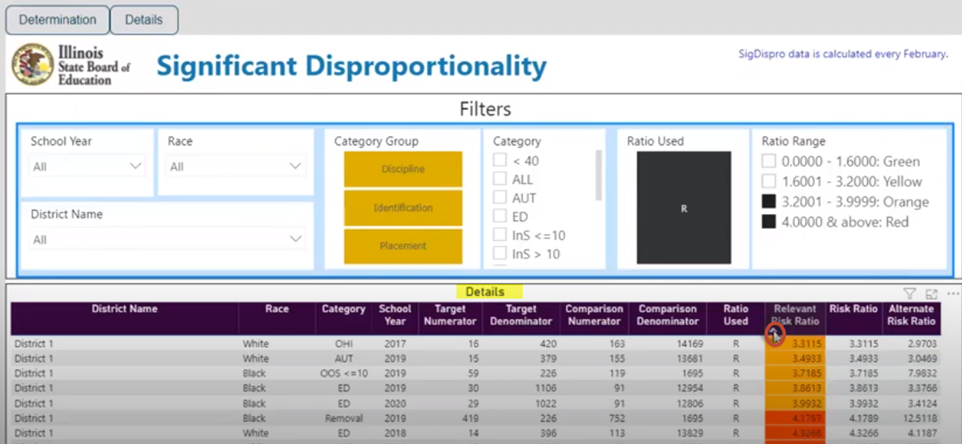Select the Discipline category group button
Viewport: 962px width, 444px height.
(x=403, y=169)
